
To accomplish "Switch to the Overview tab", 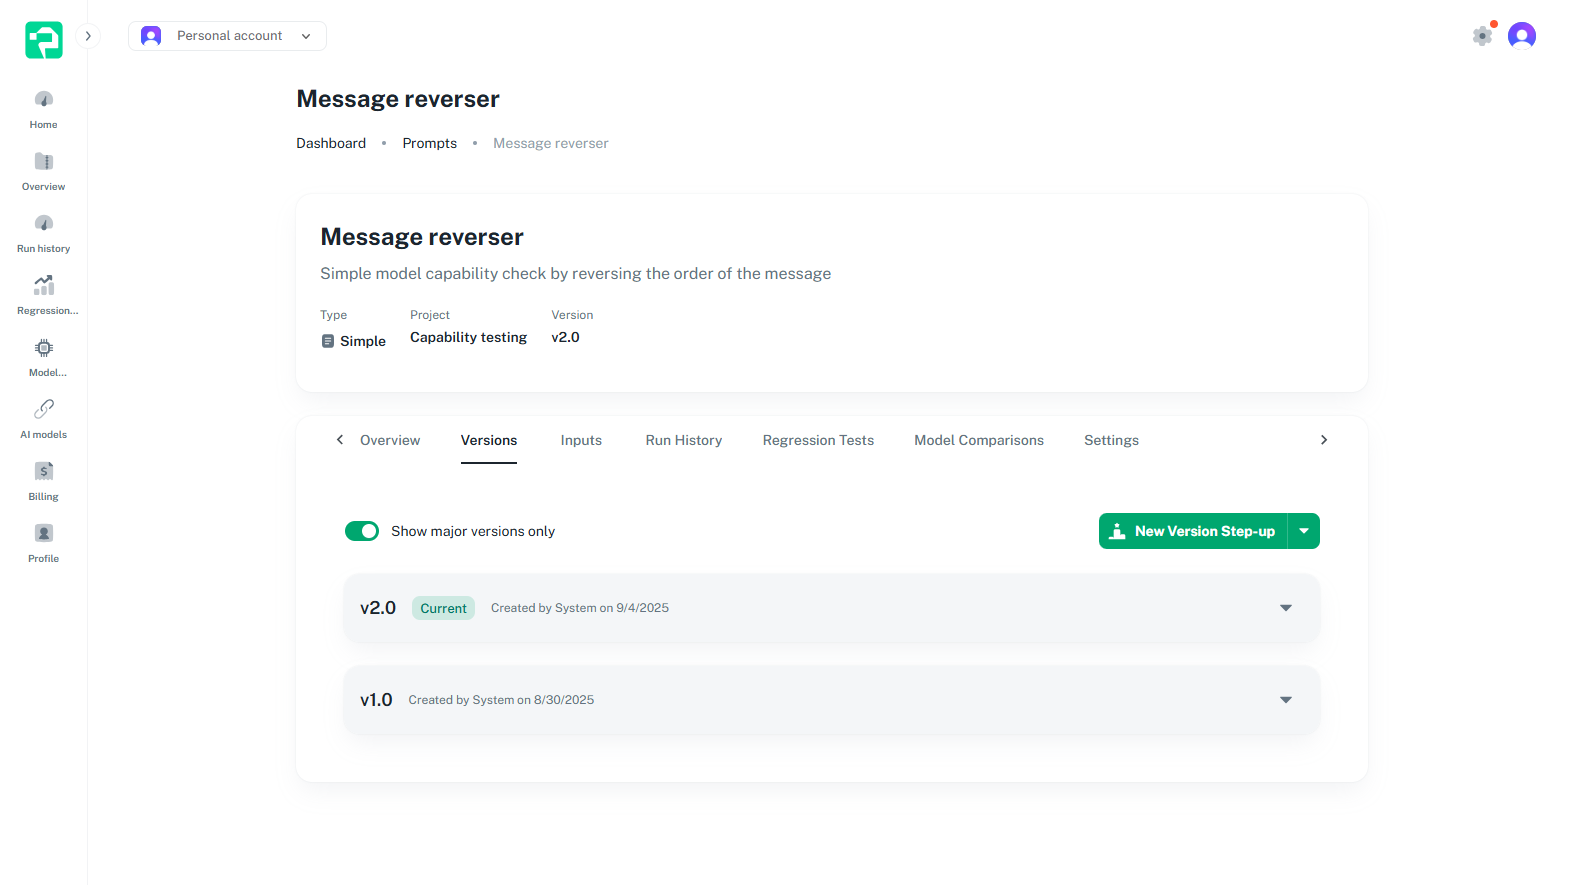I will 390,440.
